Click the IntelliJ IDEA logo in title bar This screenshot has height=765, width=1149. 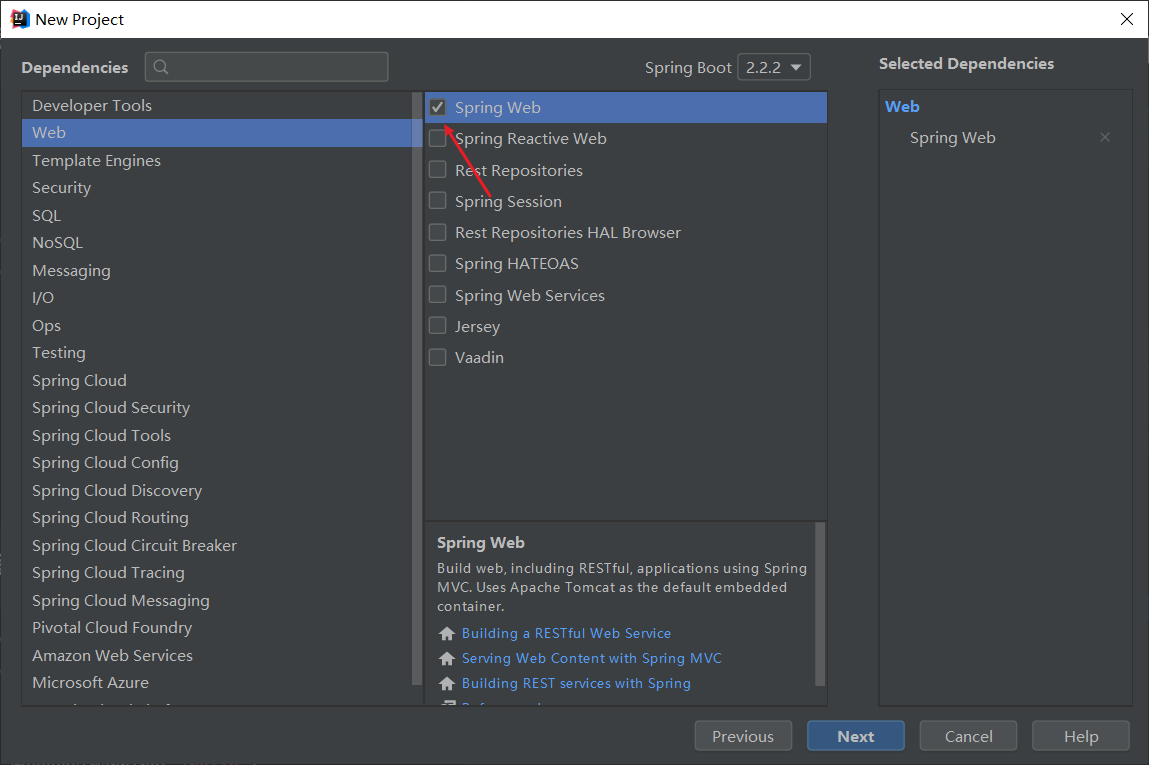coord(19,18)
